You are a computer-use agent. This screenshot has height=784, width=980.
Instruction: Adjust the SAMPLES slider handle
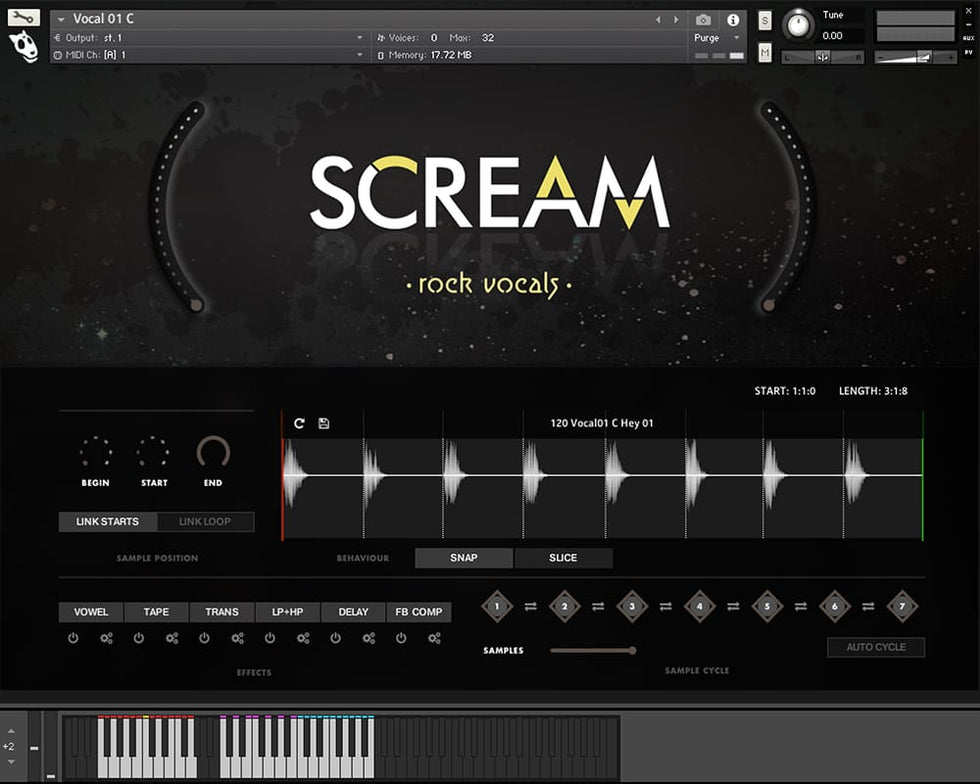pyautogui.click(x=632, y=651)
